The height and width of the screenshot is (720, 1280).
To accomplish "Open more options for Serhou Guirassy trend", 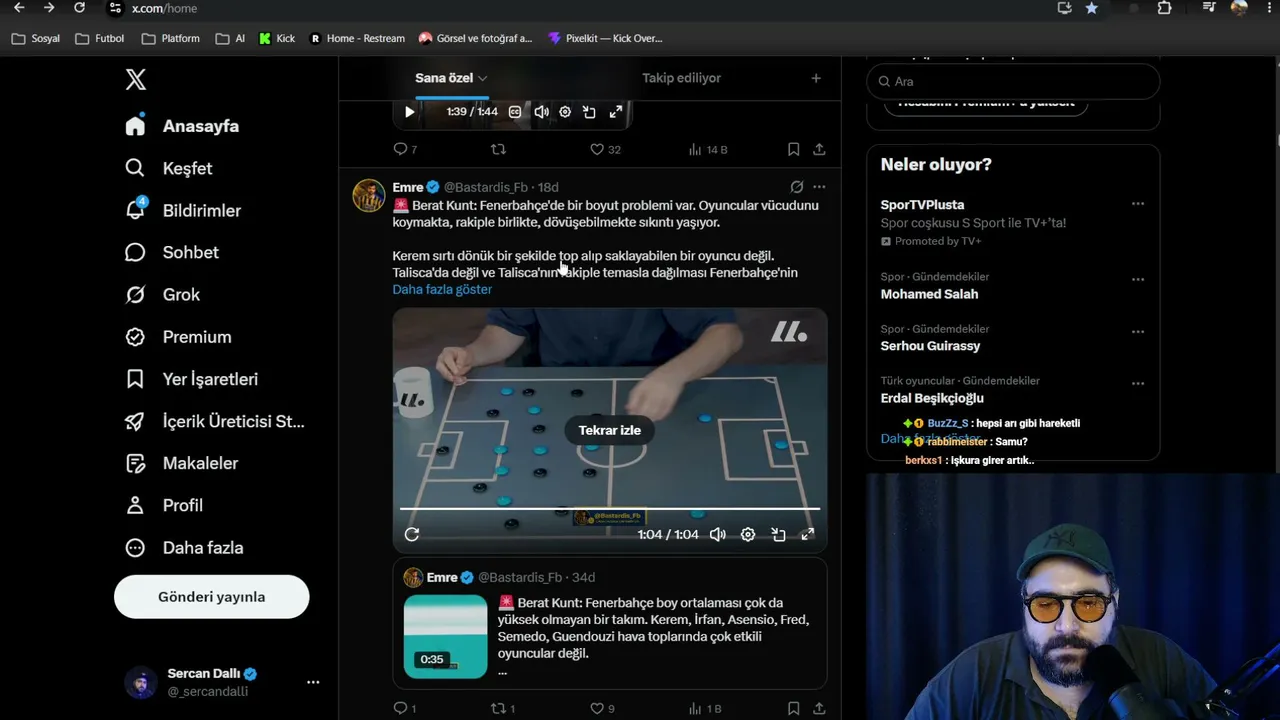I will (x=1137, y=331).
